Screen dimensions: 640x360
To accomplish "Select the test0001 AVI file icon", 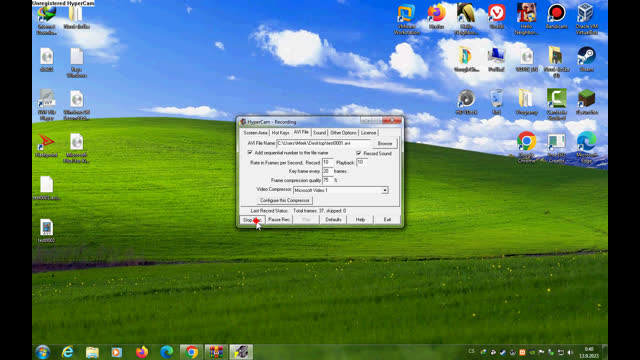I will click(x=47, y=231).
